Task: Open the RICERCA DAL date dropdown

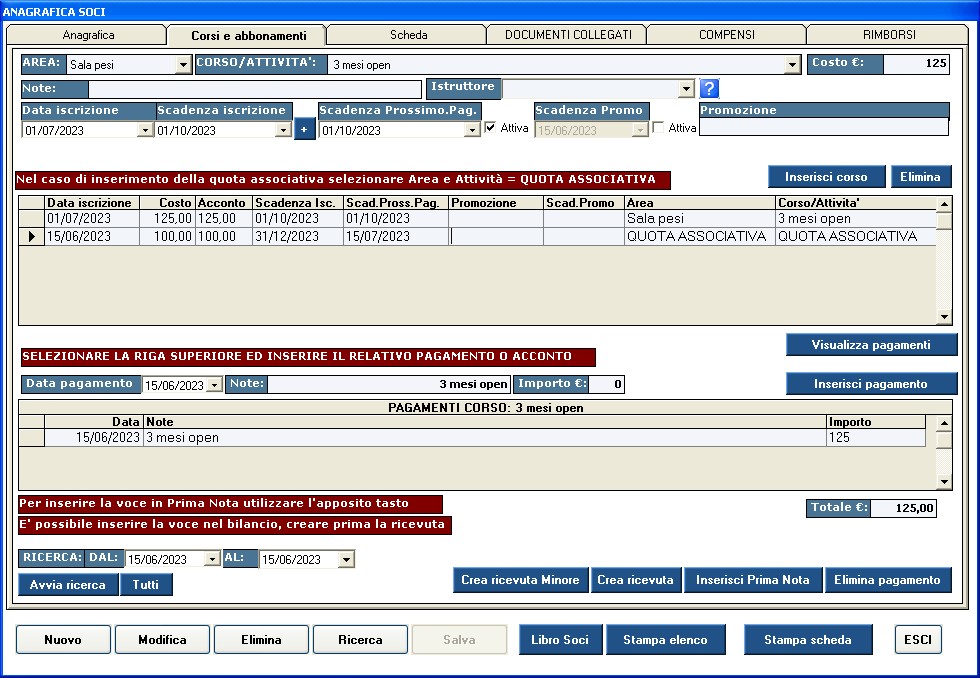Action: (x=212, y=559)
